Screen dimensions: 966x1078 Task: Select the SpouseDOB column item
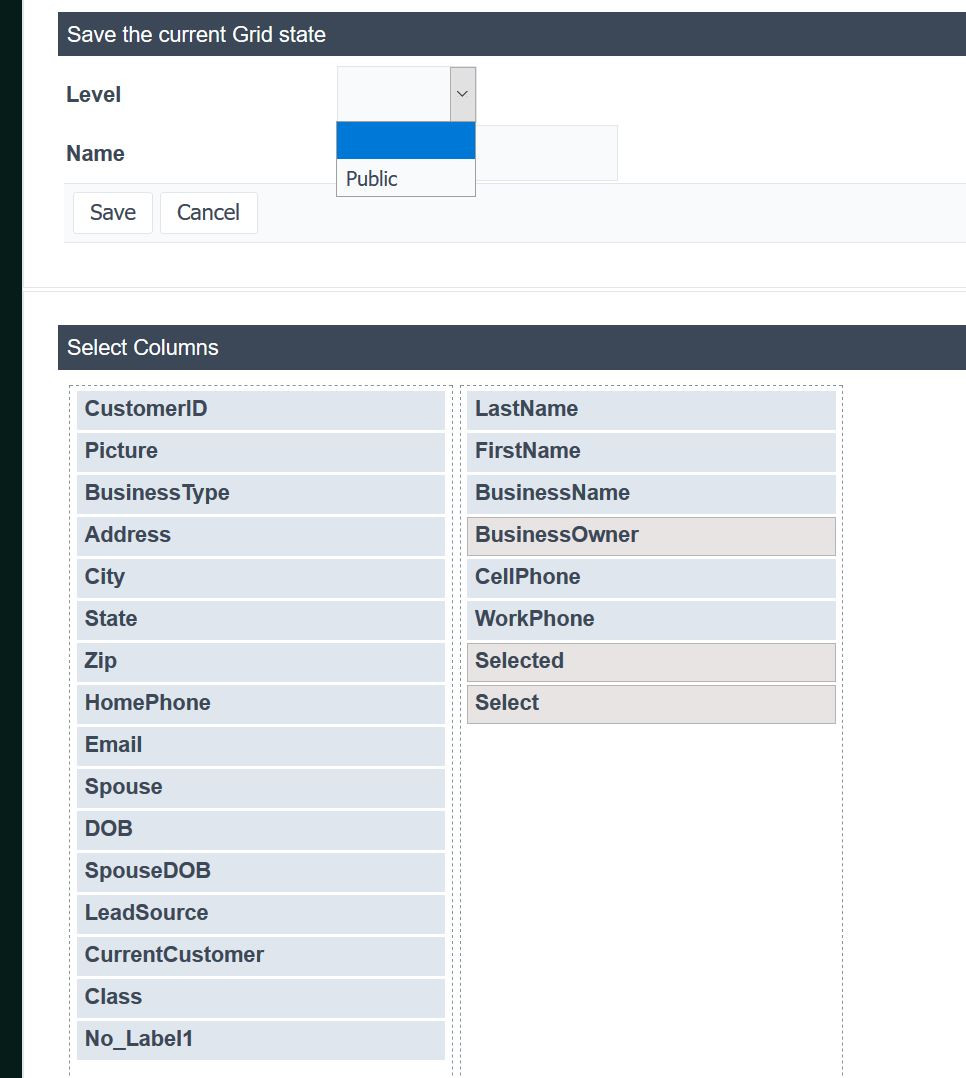point(261,871)
